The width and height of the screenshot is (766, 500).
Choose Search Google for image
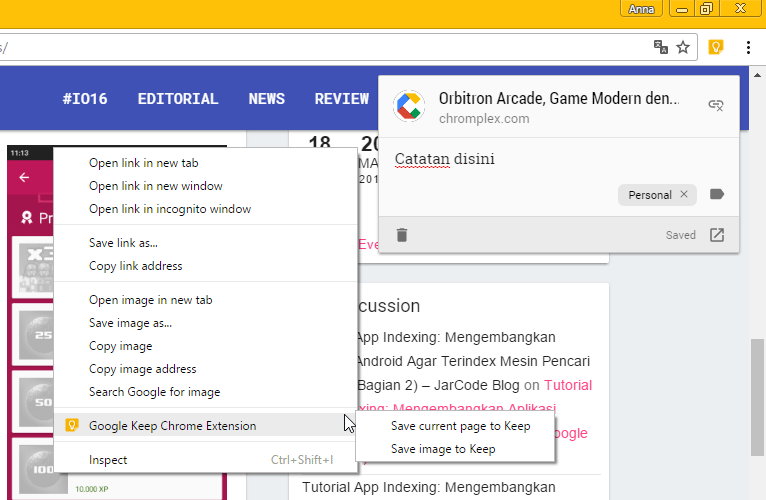tap(205, 392)
